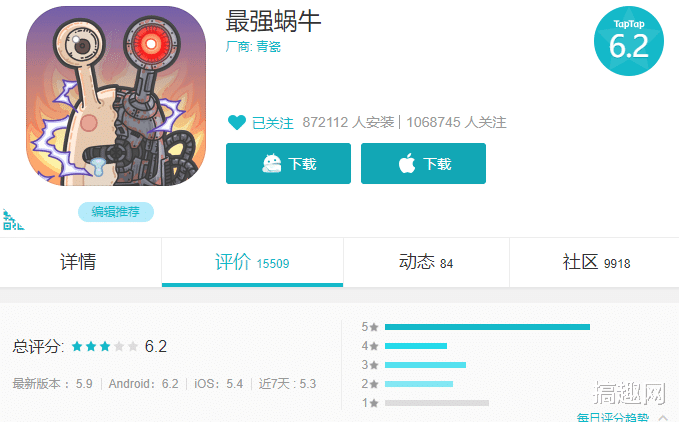Open the 厂商 青瓷 developer link

pyautogui.click(x=253, y=46)
